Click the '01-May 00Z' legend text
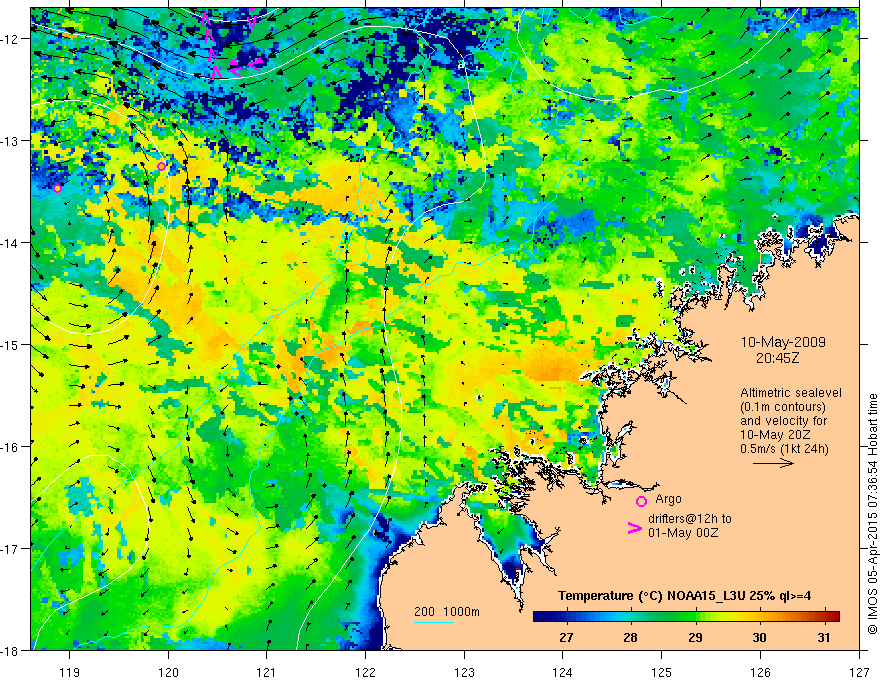880x680 pixels. [x=683, y=532]
